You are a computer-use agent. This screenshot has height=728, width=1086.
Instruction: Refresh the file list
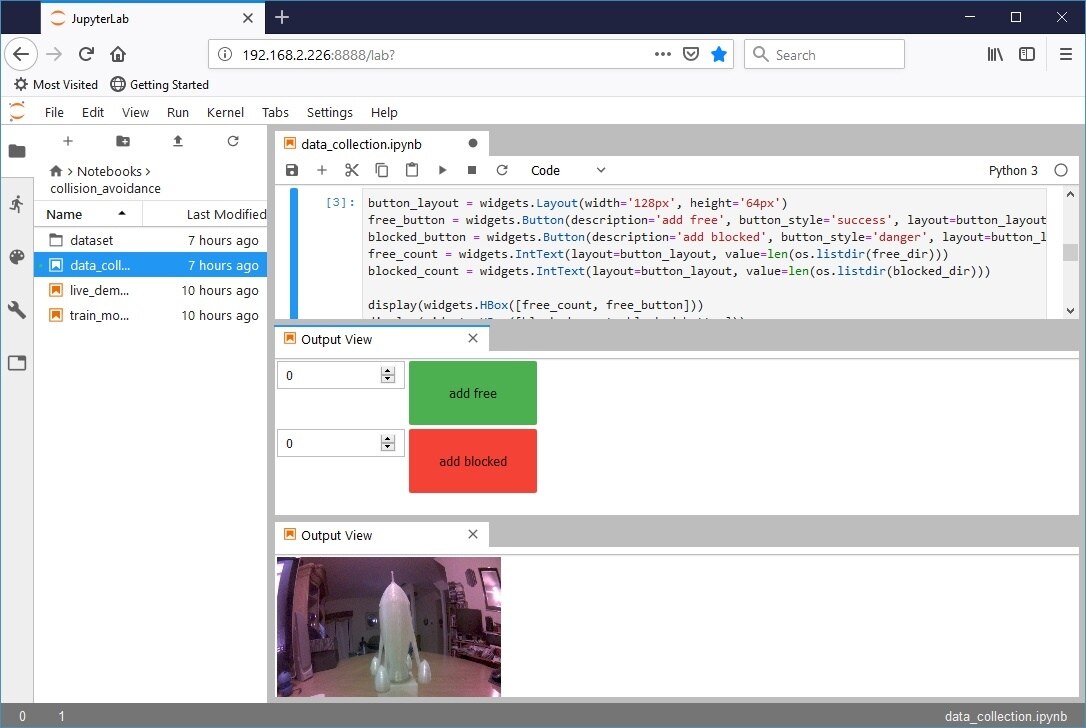pyautogui.click(x=233, y=141)
